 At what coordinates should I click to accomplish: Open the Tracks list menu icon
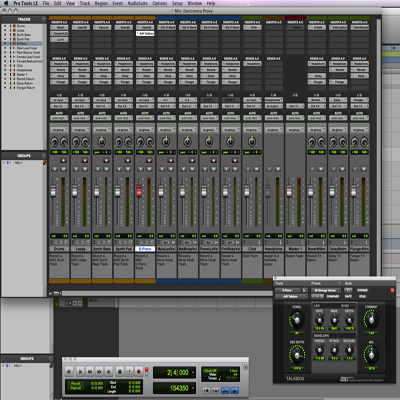click(x=44, y=19)
